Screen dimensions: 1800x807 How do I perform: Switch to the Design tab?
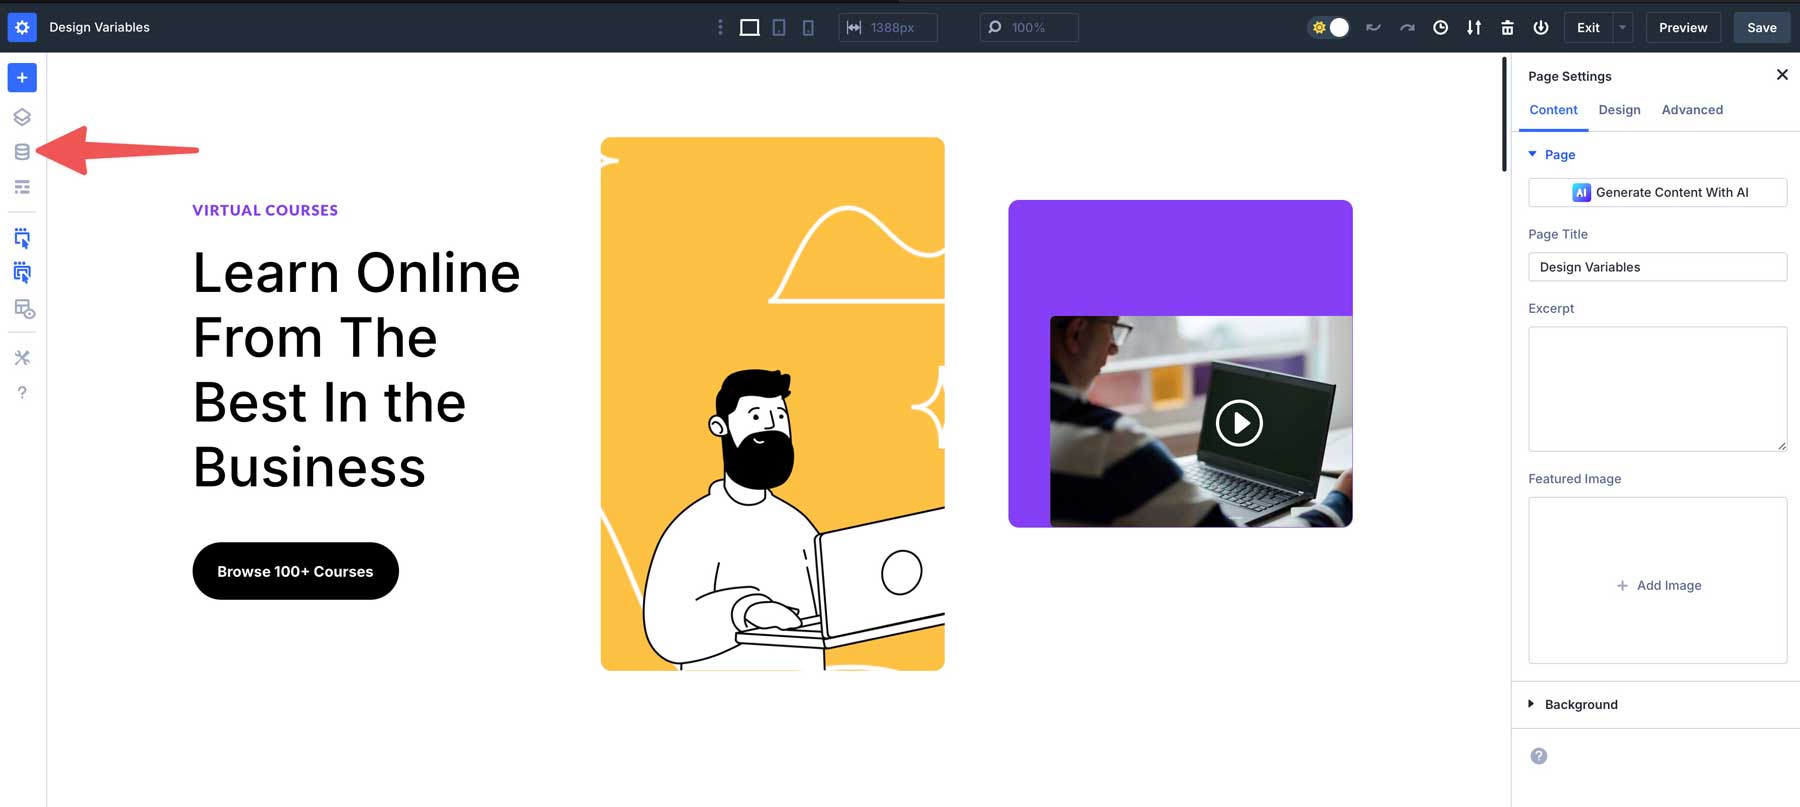click(x=1619, y=110)
